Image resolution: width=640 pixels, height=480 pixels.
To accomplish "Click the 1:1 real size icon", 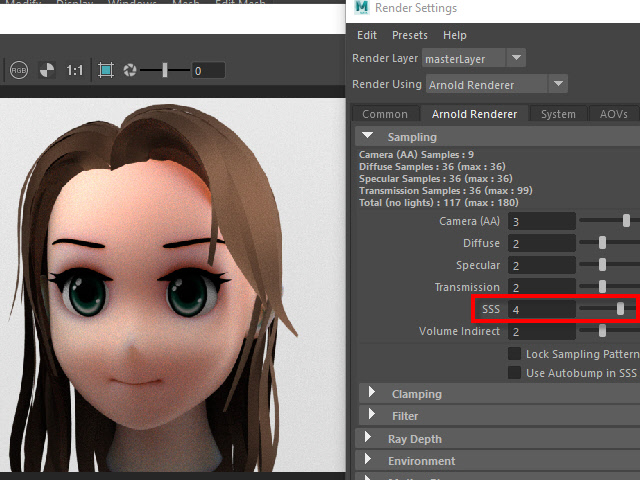I will tap(75, 71).
